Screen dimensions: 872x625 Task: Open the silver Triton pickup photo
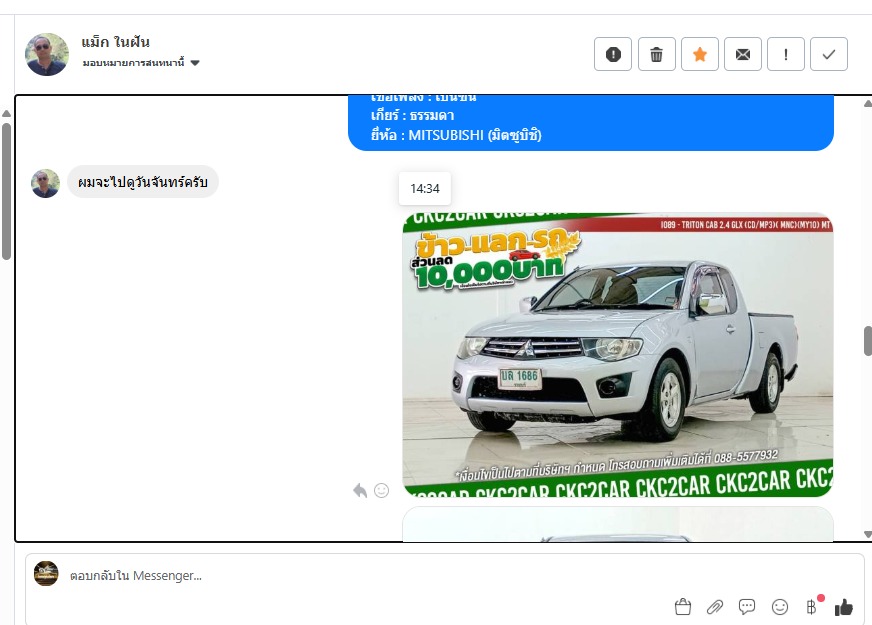point(617,354)
